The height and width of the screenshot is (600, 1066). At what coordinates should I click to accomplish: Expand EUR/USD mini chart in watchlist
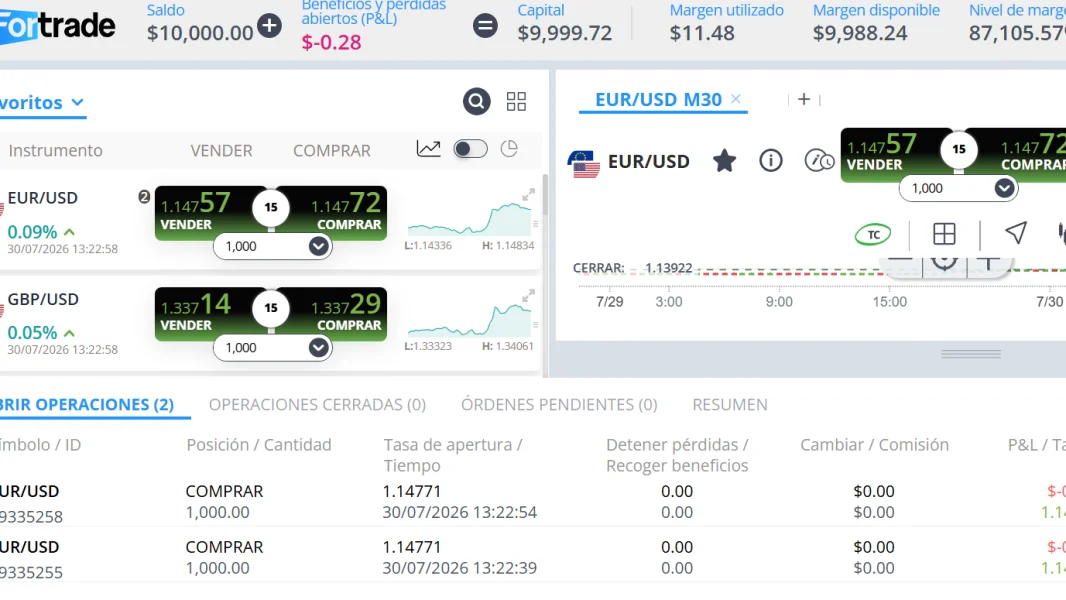pyautogui.click(x=528, y=196)
